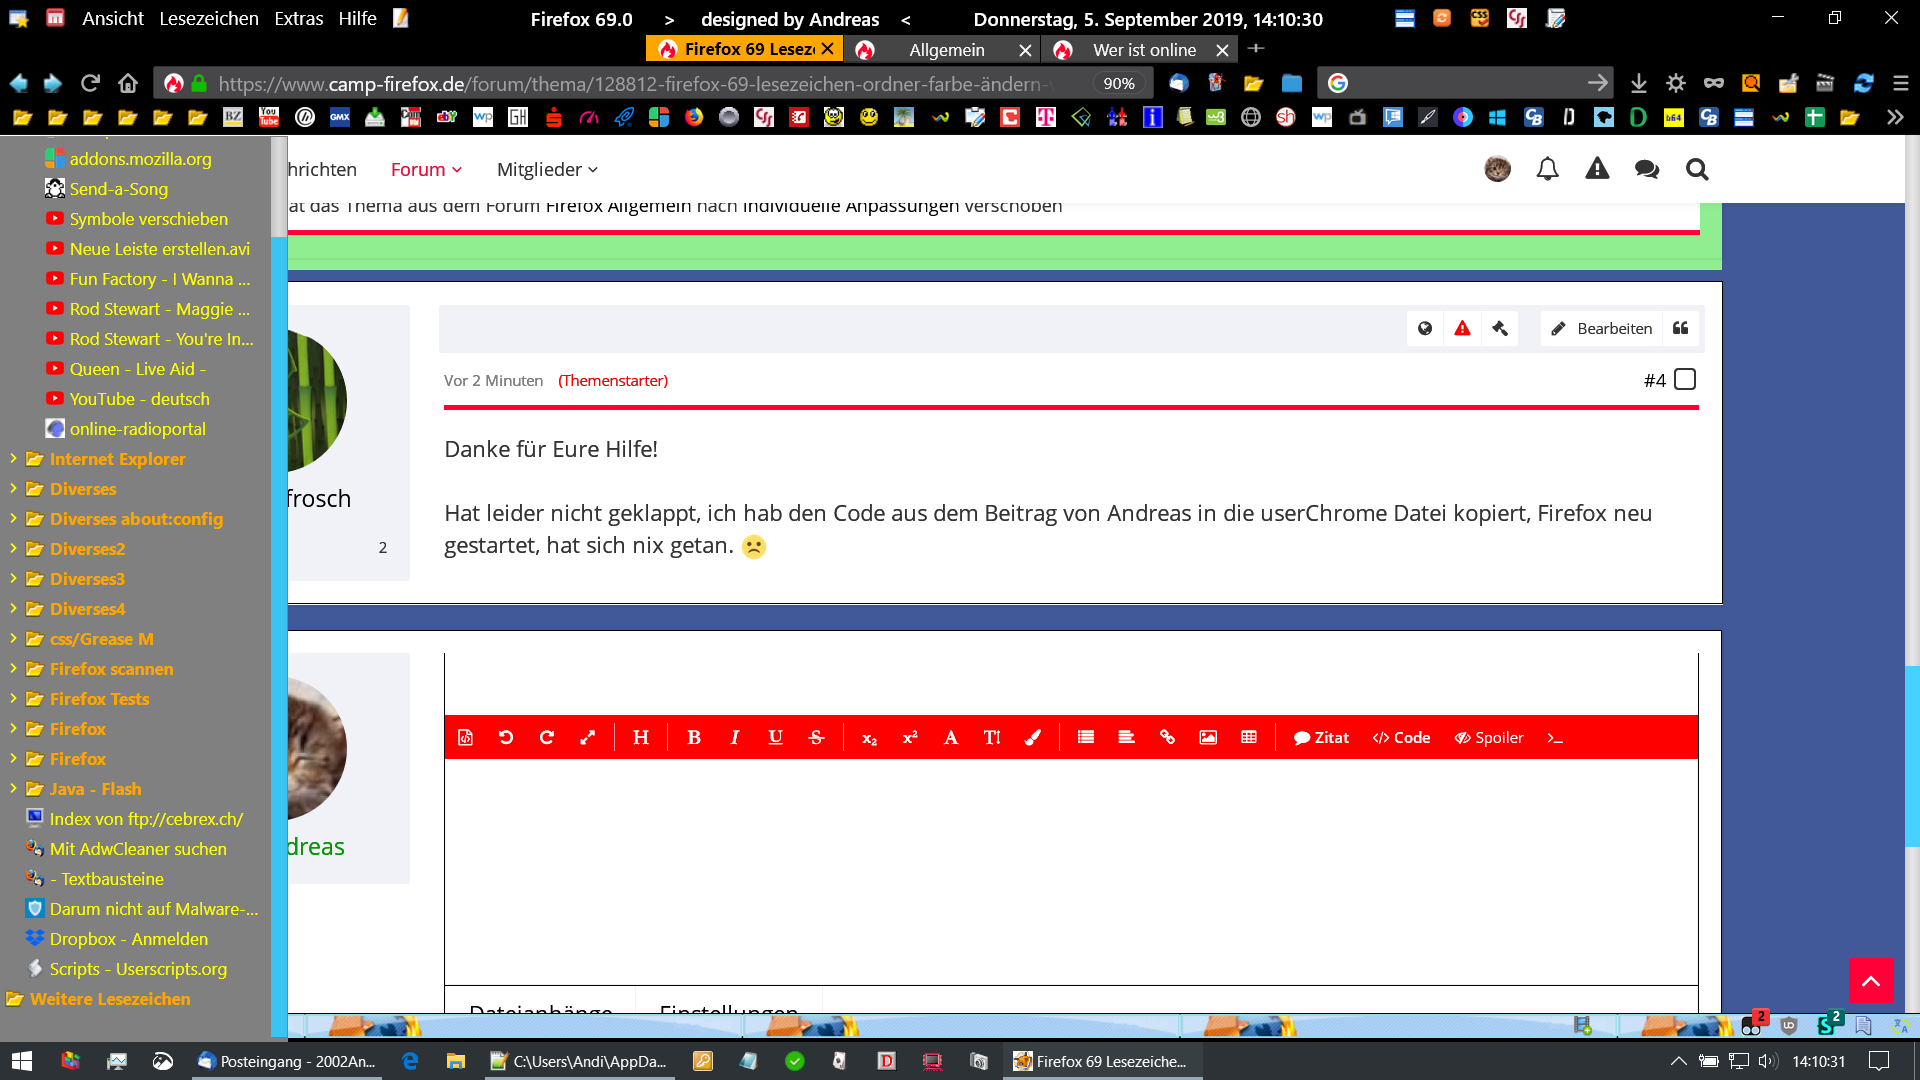Toggle Underline formatting in the editor

pos(775,738)
